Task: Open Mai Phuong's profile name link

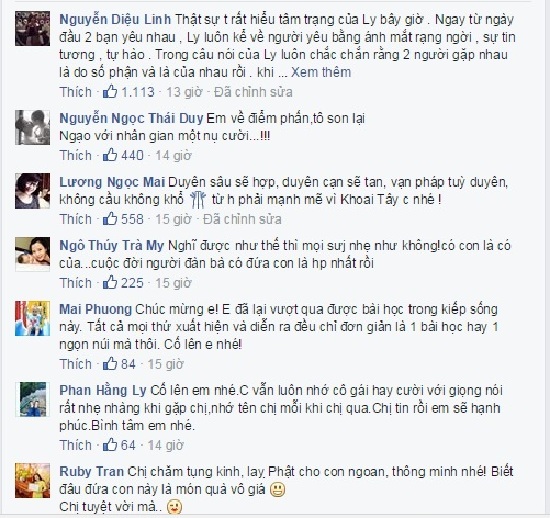Action: point(95,309)
